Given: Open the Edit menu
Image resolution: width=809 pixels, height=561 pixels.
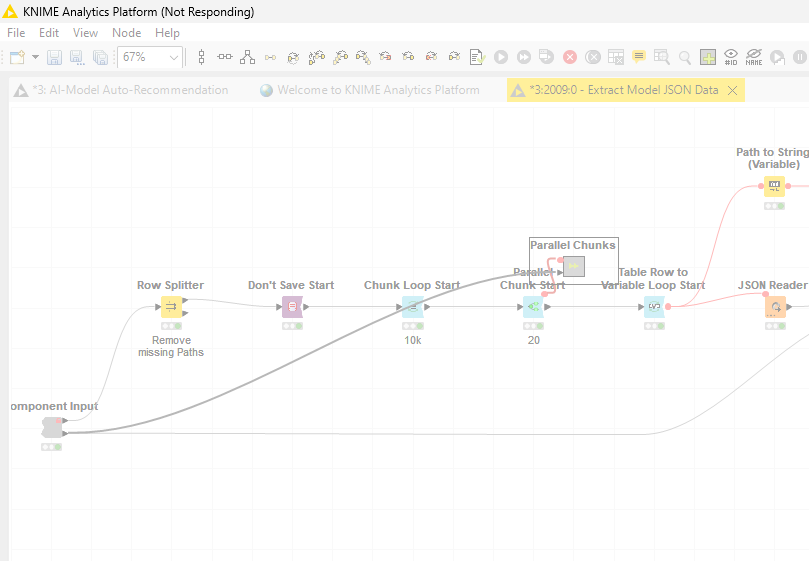Looking at the screenshot, I should 49,33.
